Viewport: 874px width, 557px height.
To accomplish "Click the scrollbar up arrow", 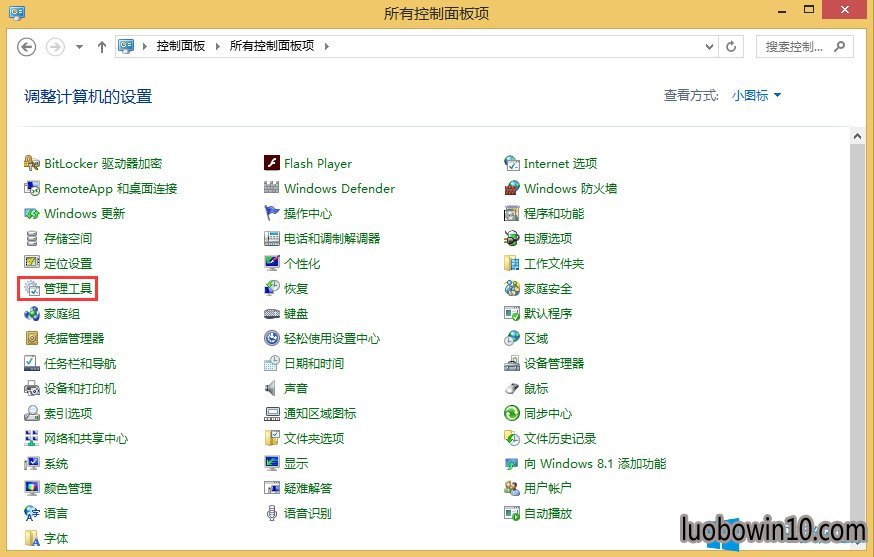I will (857, 136).
